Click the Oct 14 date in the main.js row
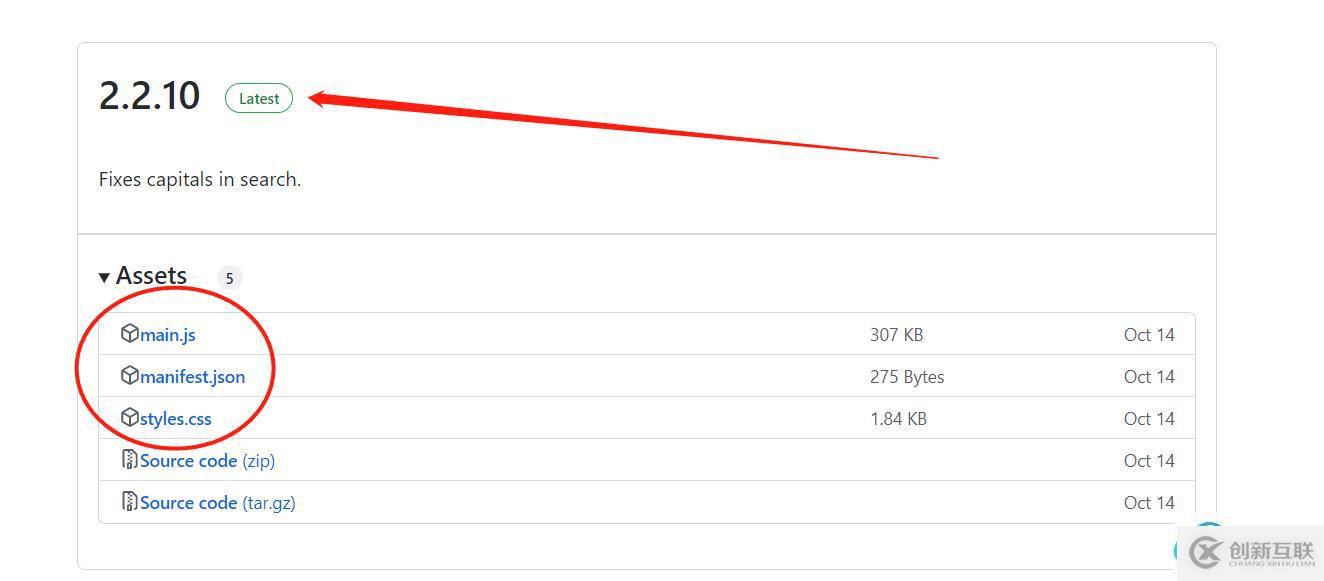This screenshot has height=581, width=1324. [x=1149, y=335]
